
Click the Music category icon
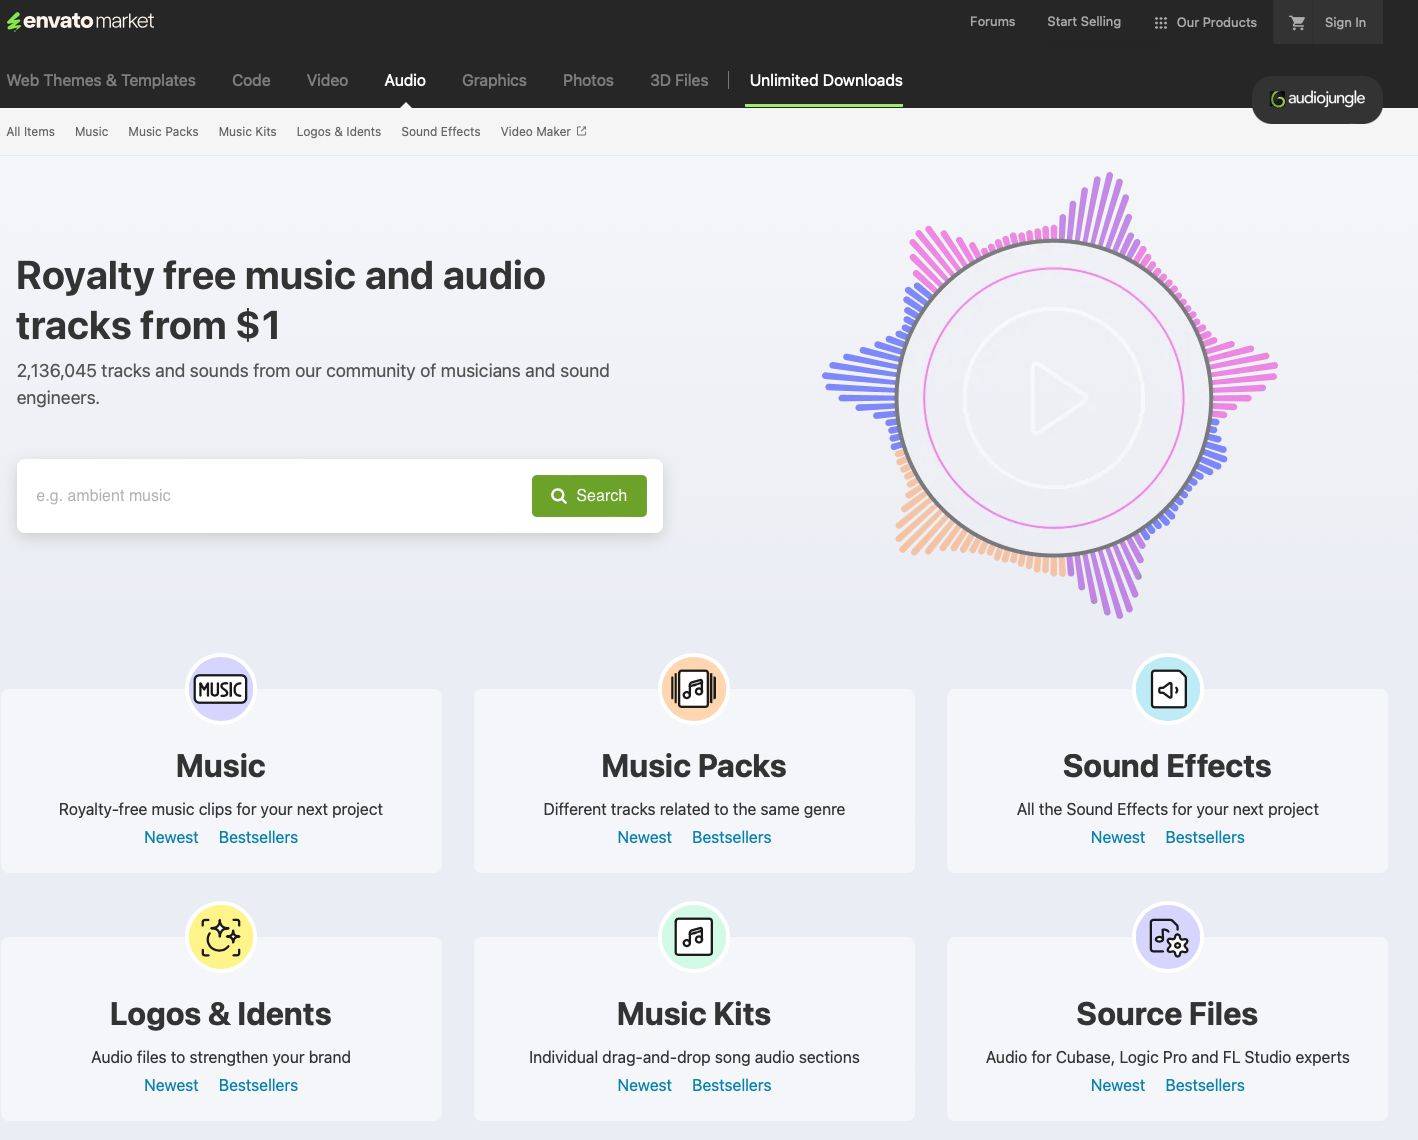coord(221,689)
